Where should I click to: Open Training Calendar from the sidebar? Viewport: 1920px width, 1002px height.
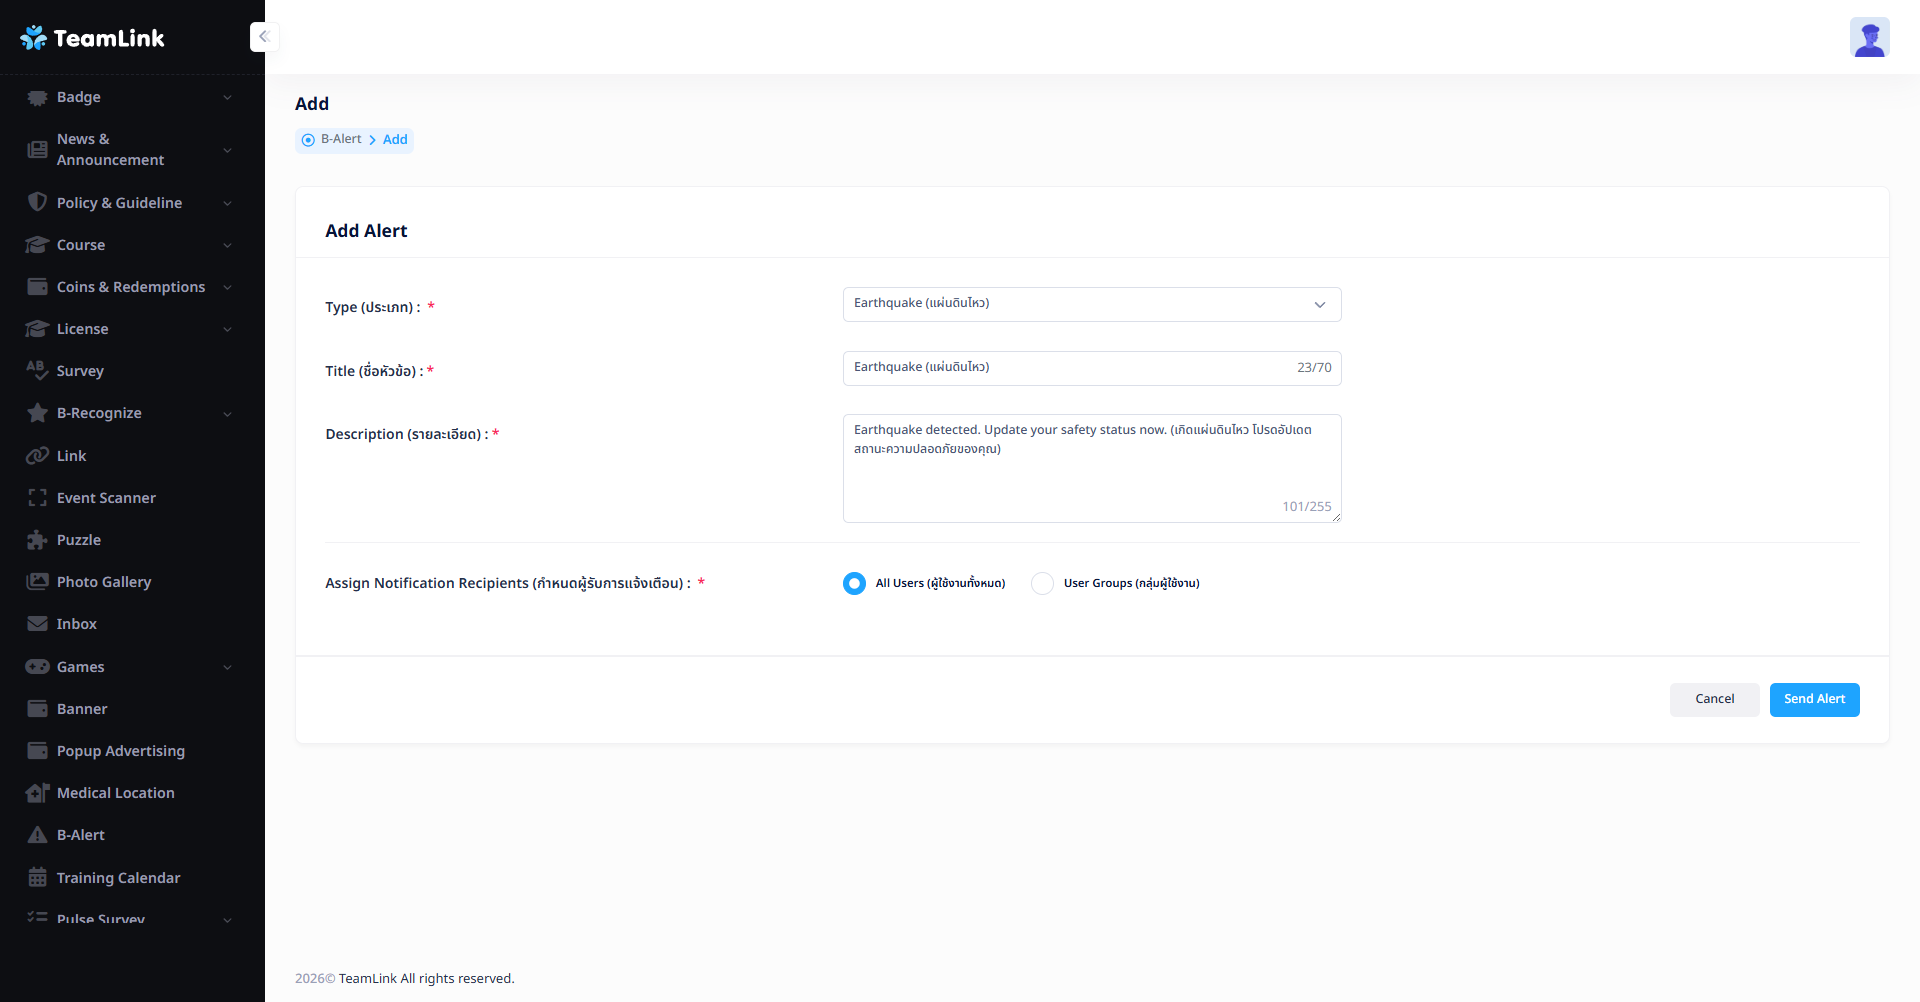118,878
